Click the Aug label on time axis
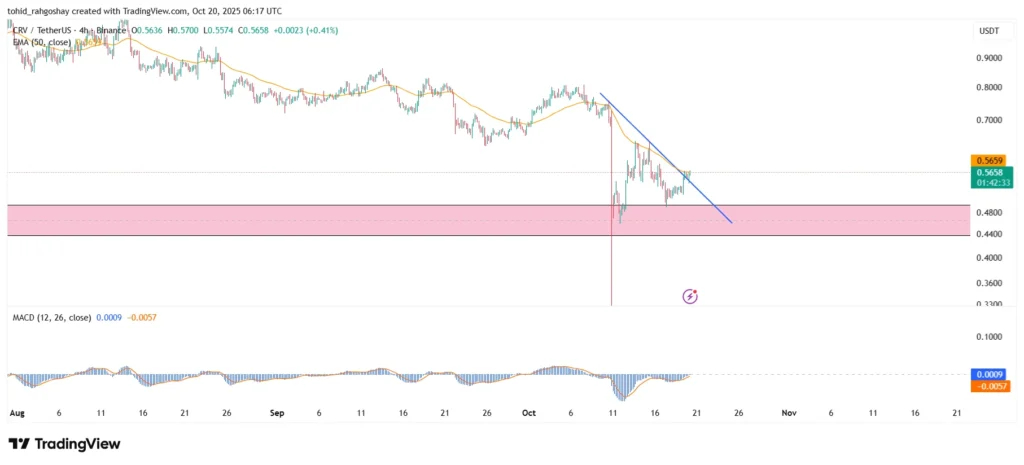Image resolution: width=1024 pixels, height=465 pixels. coord(17,413)
